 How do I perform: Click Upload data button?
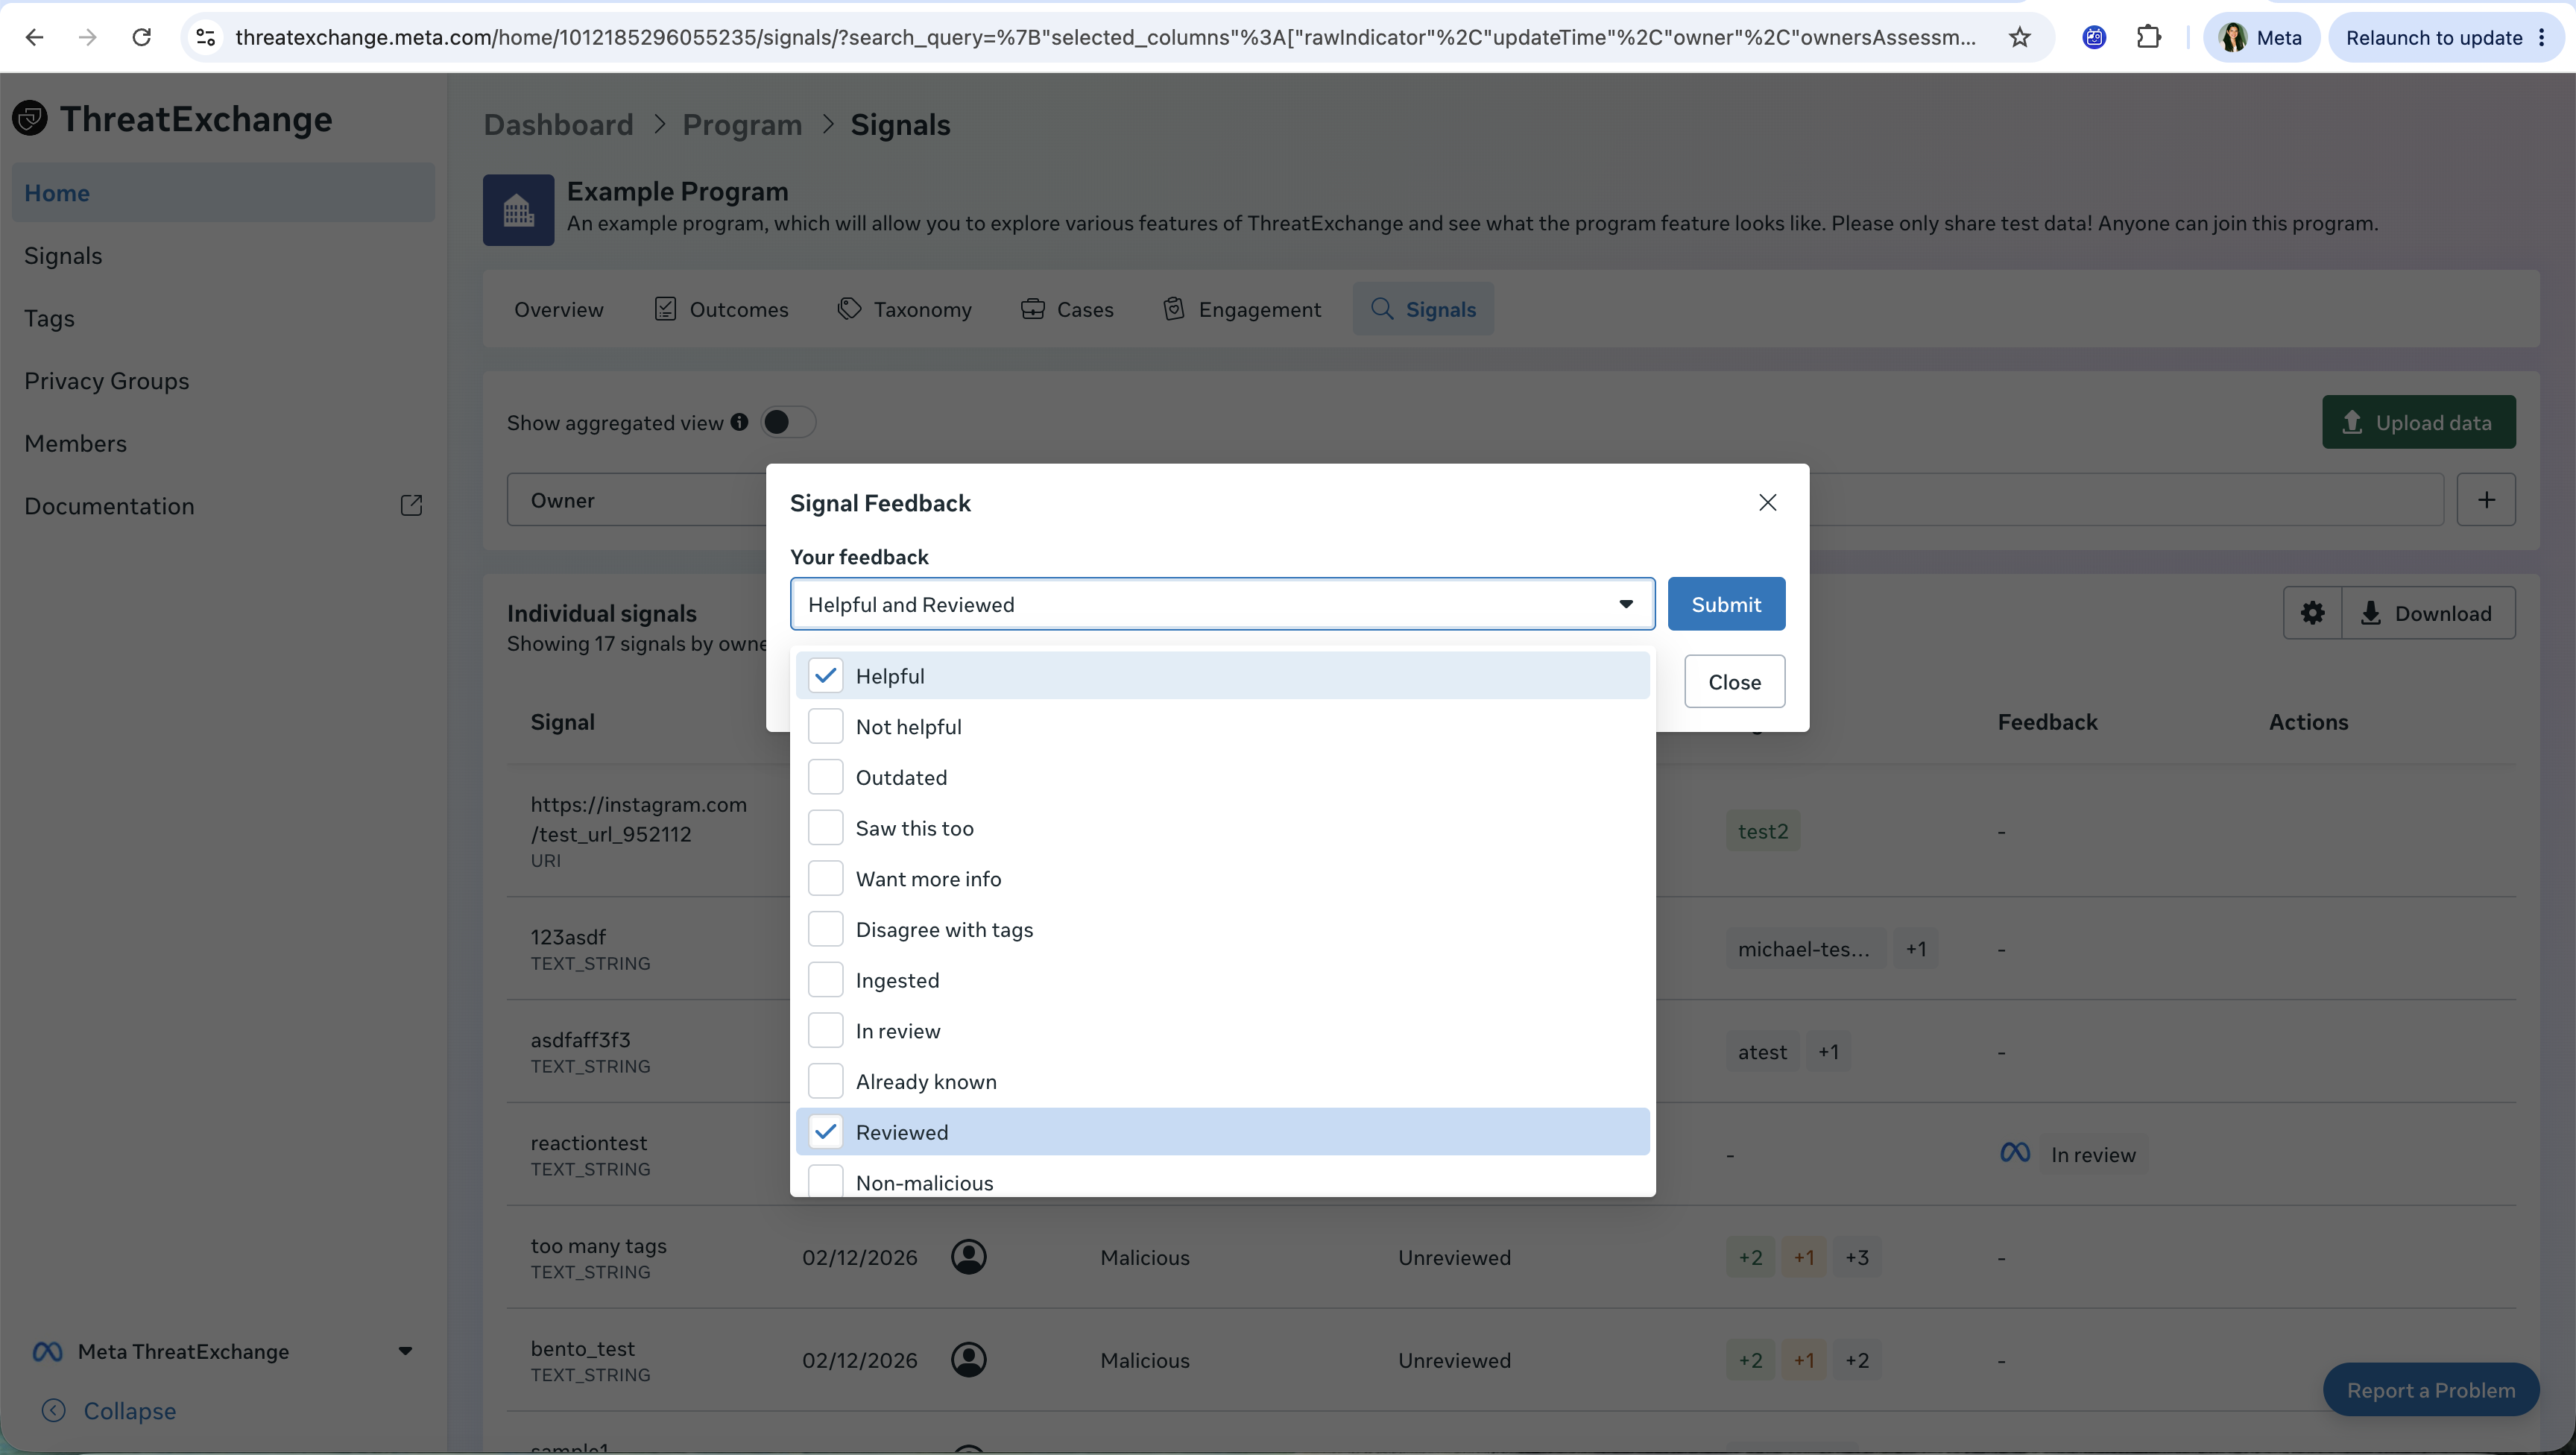(2418, 422)
